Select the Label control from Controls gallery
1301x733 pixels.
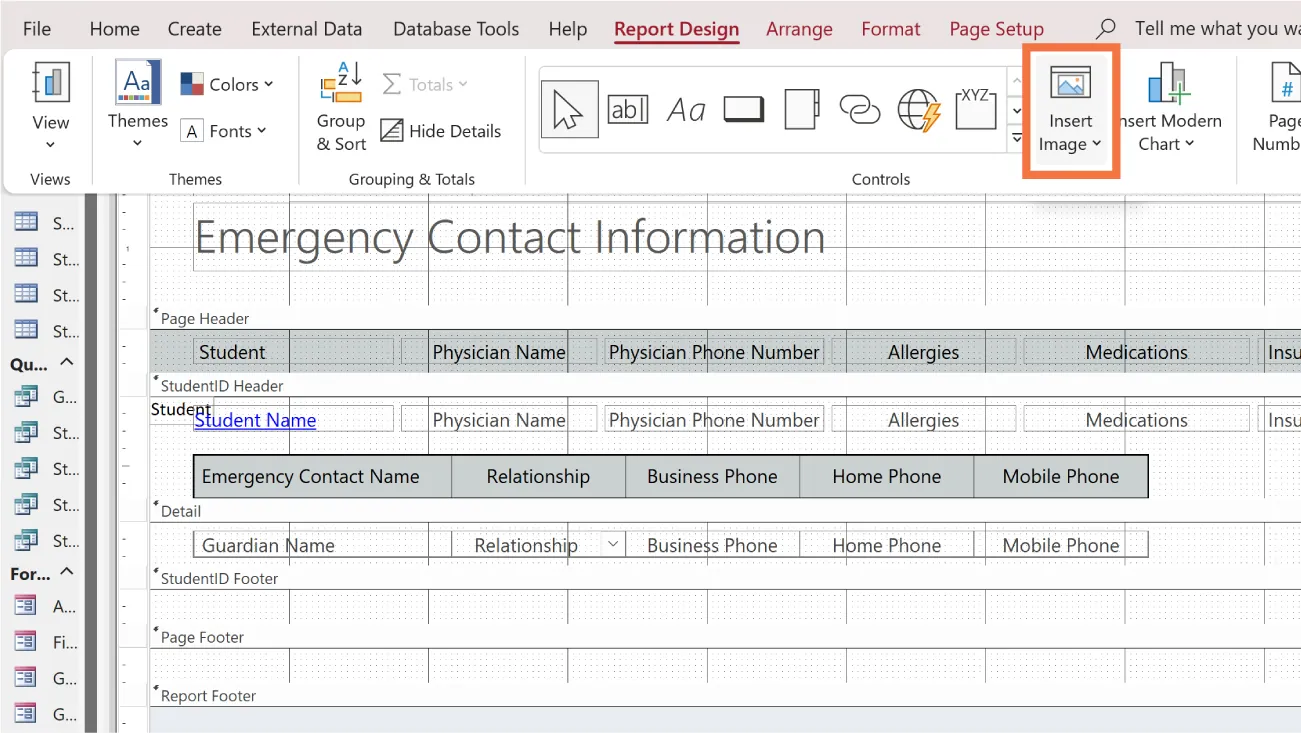(x=686, y=109)
